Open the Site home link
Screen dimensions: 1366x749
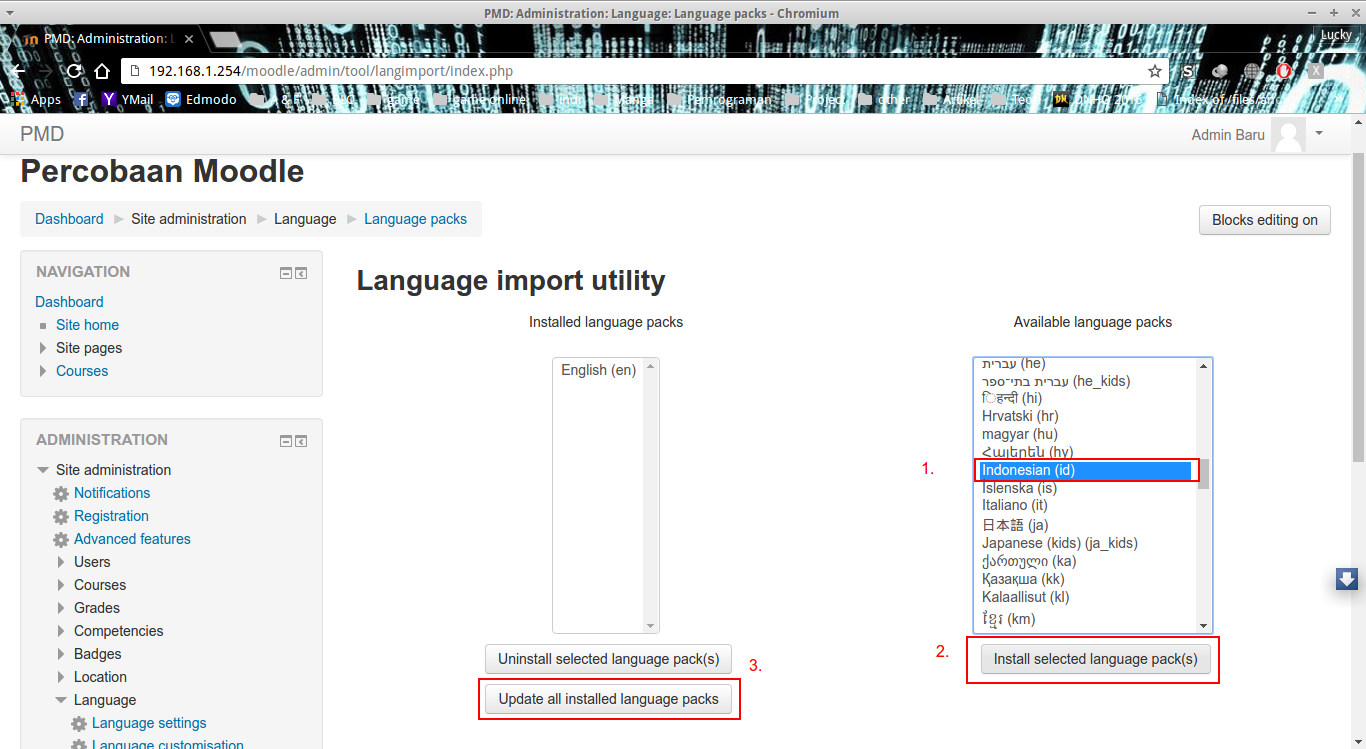pyautogui.click(x=87, y=325)
